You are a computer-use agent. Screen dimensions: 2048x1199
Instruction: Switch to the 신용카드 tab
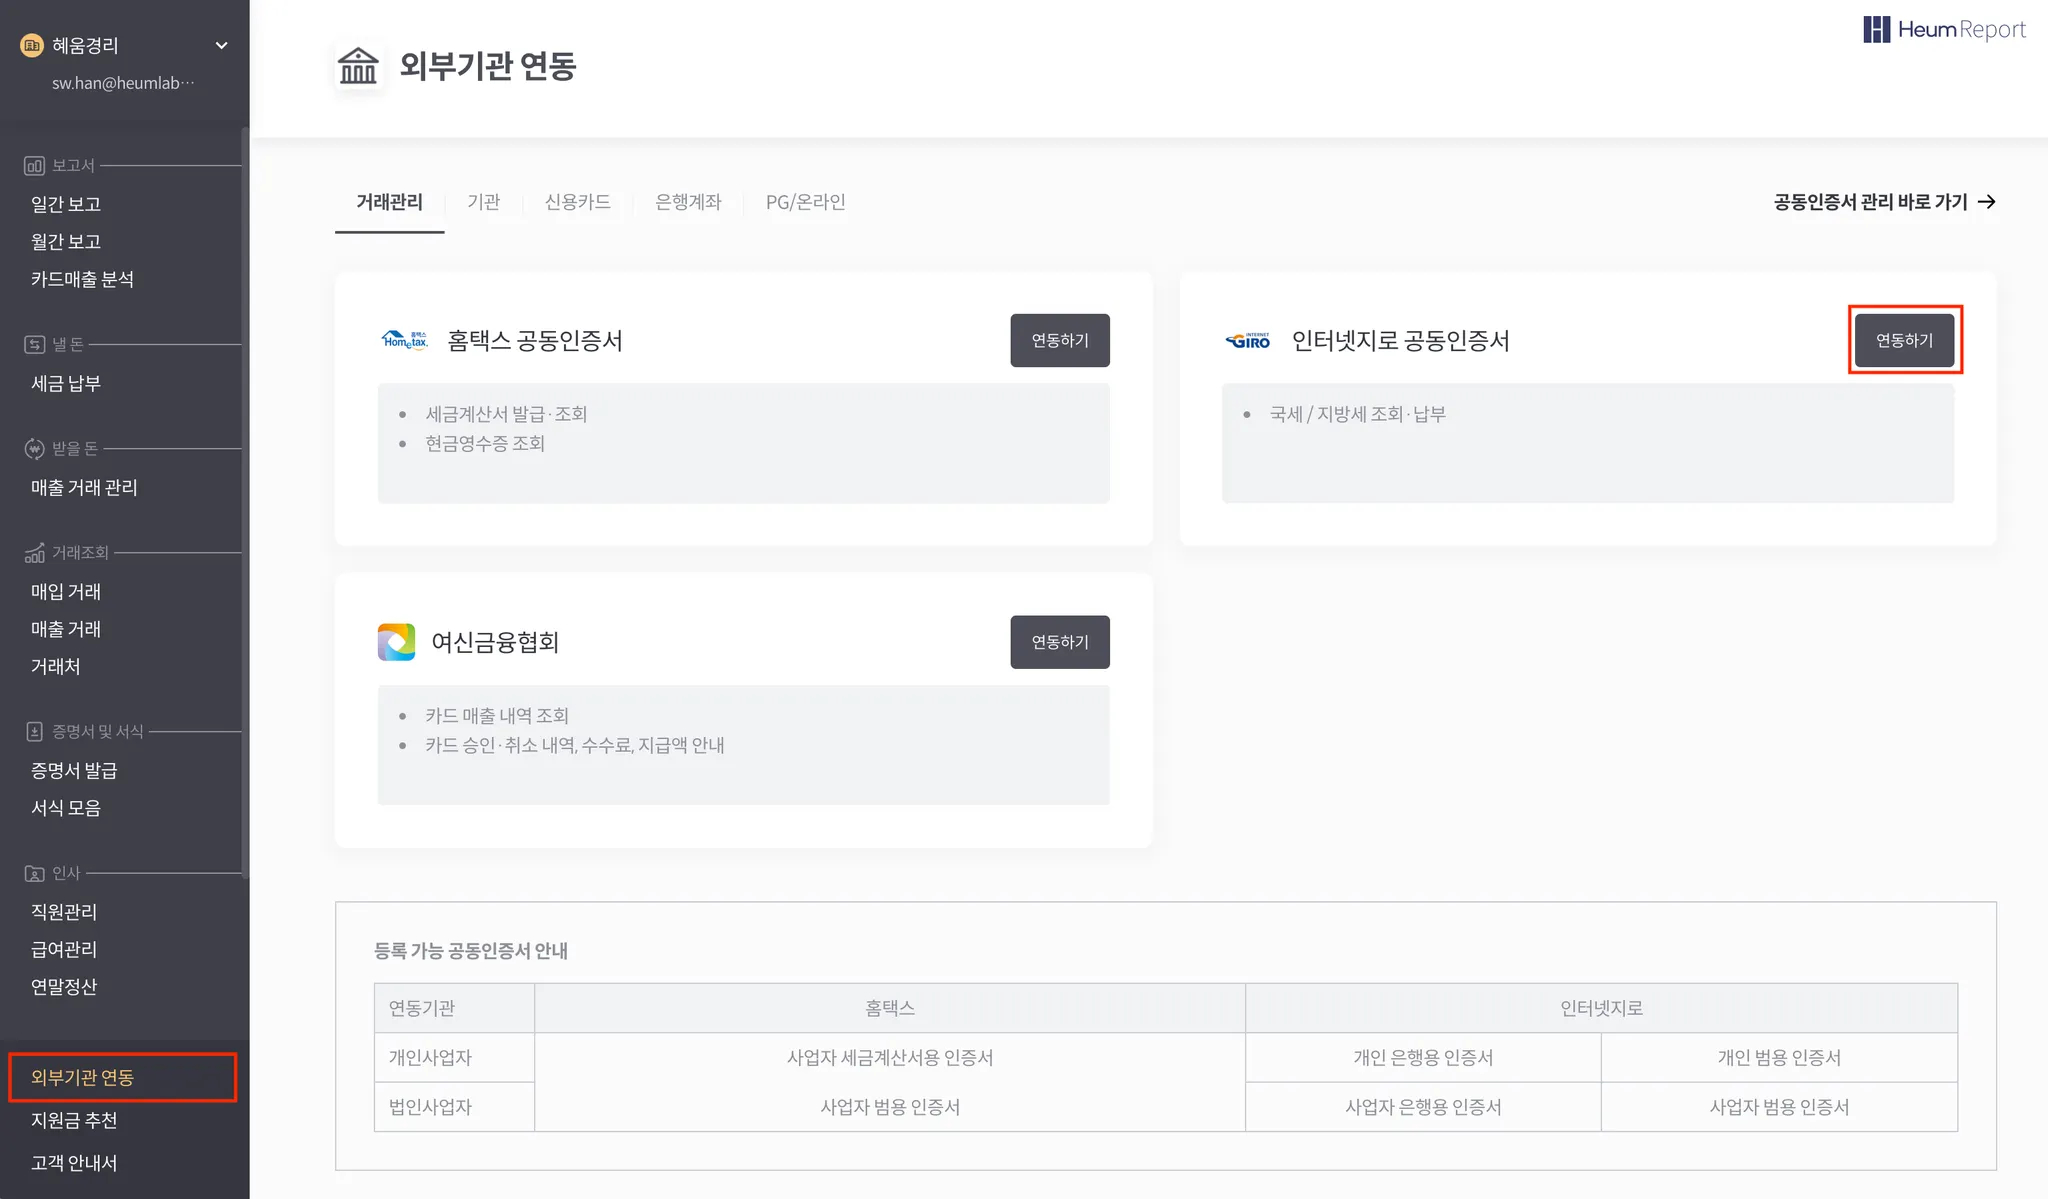coord(577,202)
